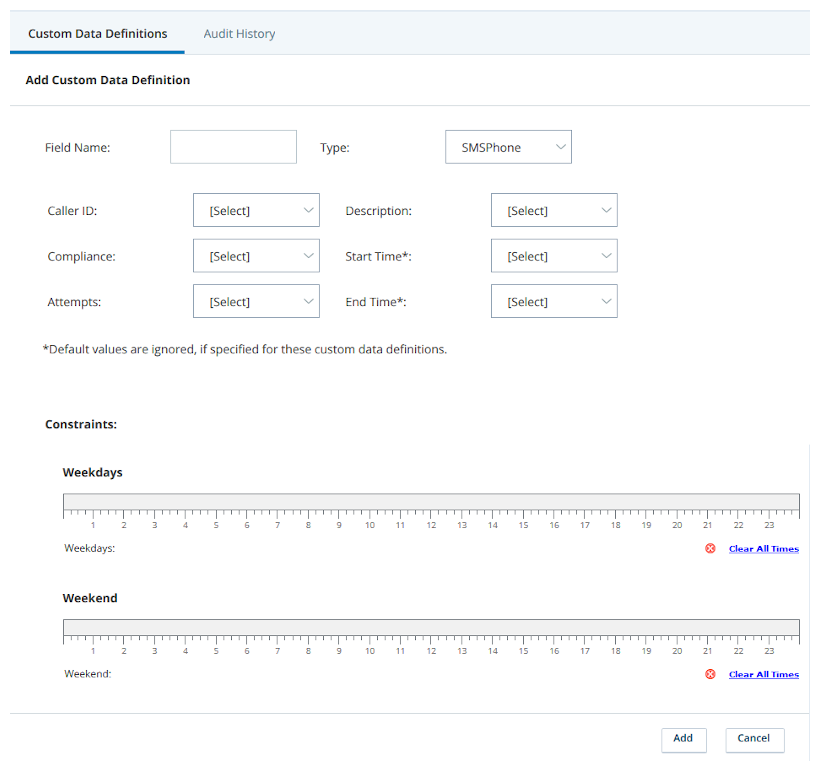Open the Start Time select dropdown
815x768 pixels.
coord(554,256)
